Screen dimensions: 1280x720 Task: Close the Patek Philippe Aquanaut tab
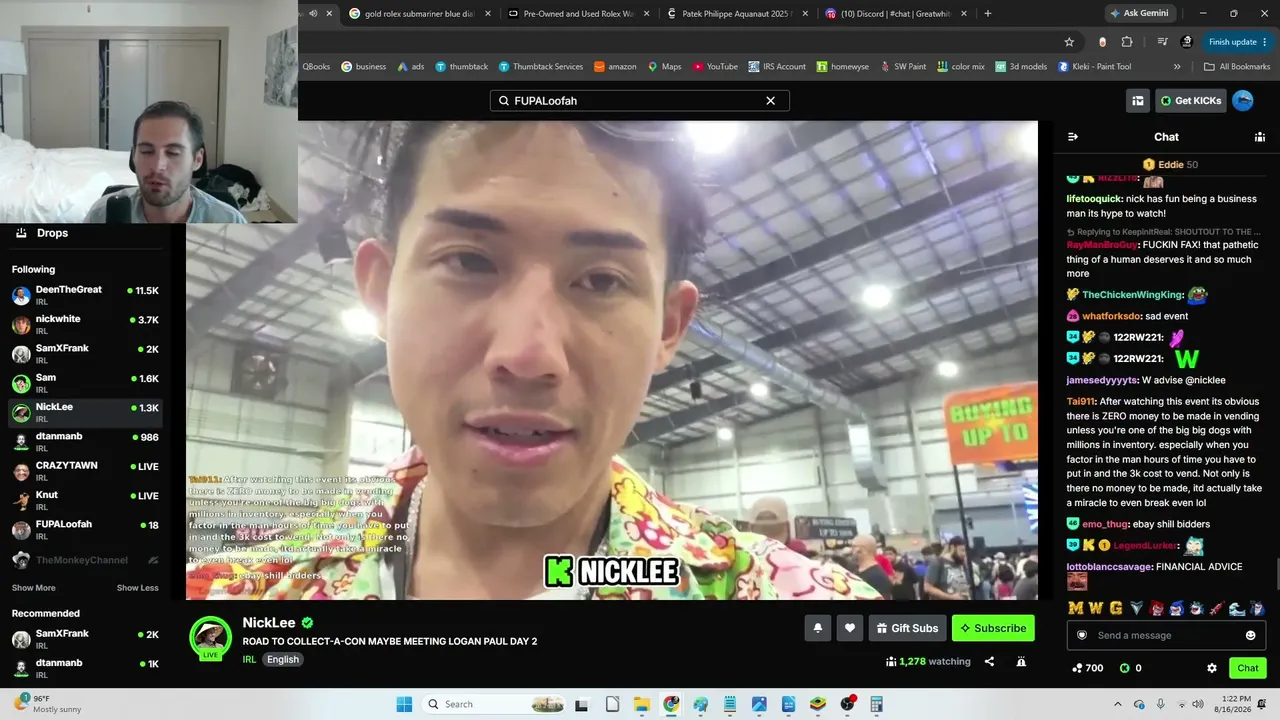pyautogui.click(x=805, y=14)
